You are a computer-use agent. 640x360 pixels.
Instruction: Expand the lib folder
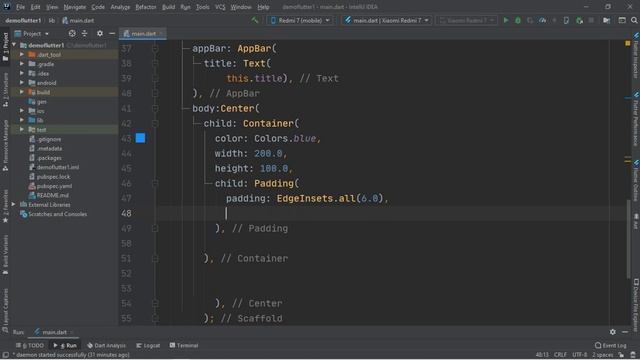click(22, 120)
